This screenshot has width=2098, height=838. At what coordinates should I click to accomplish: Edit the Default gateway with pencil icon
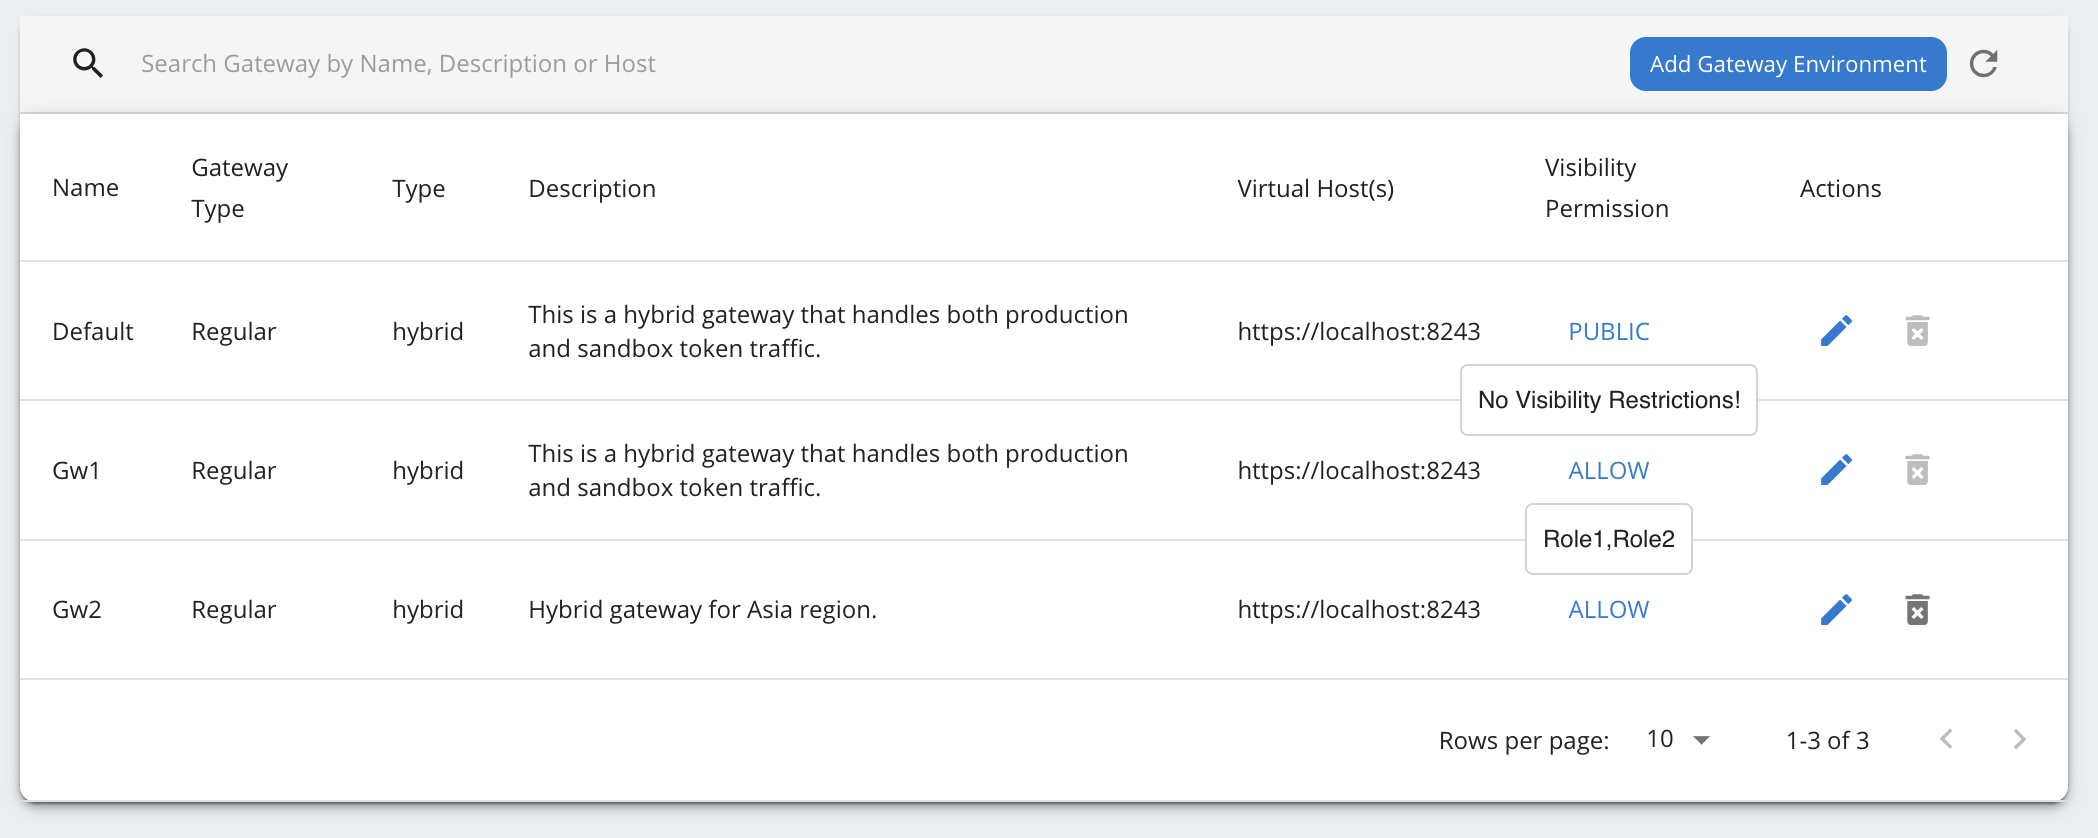point(1836,331)
